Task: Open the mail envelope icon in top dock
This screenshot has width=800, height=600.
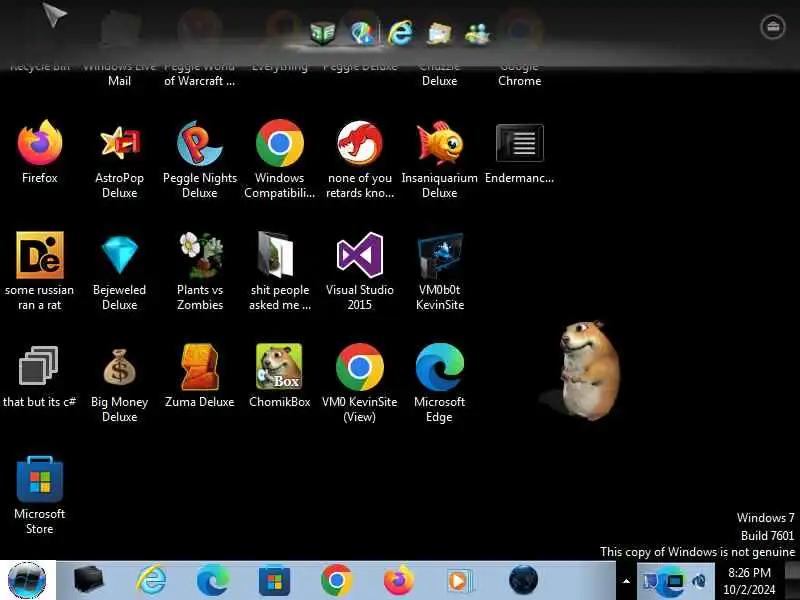Action: pos(439,34)
